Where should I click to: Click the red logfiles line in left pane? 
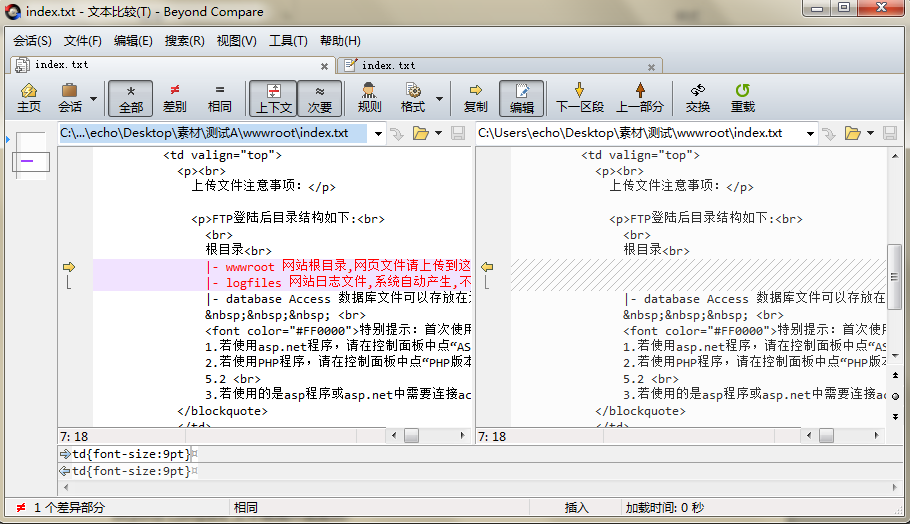(x=282, y=283)
